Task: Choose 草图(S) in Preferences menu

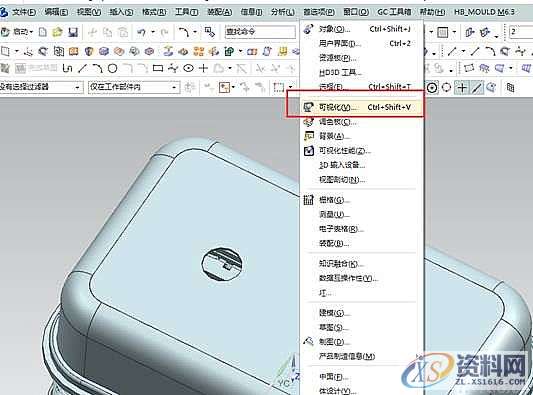Action: pyautogui.click(x=361, y=327)
